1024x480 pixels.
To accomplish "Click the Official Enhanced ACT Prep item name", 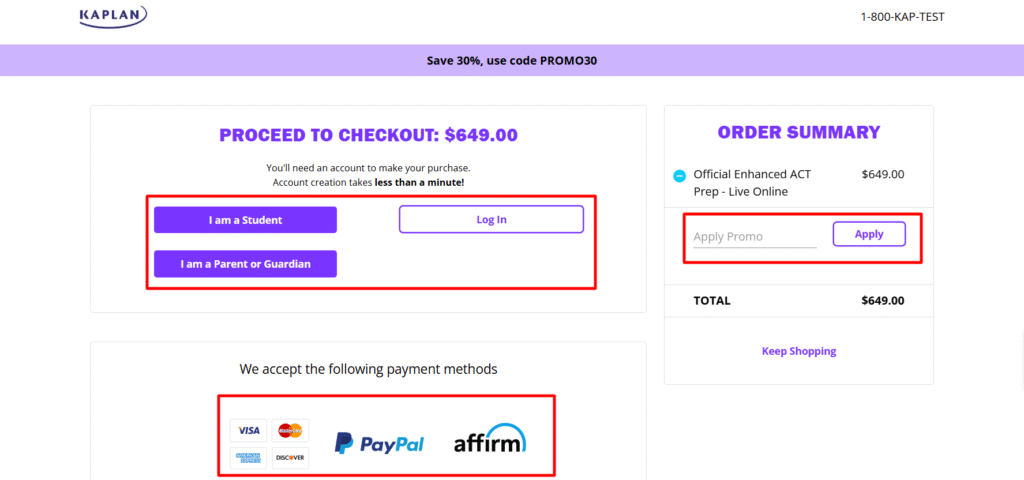I will tap(752, 182).
